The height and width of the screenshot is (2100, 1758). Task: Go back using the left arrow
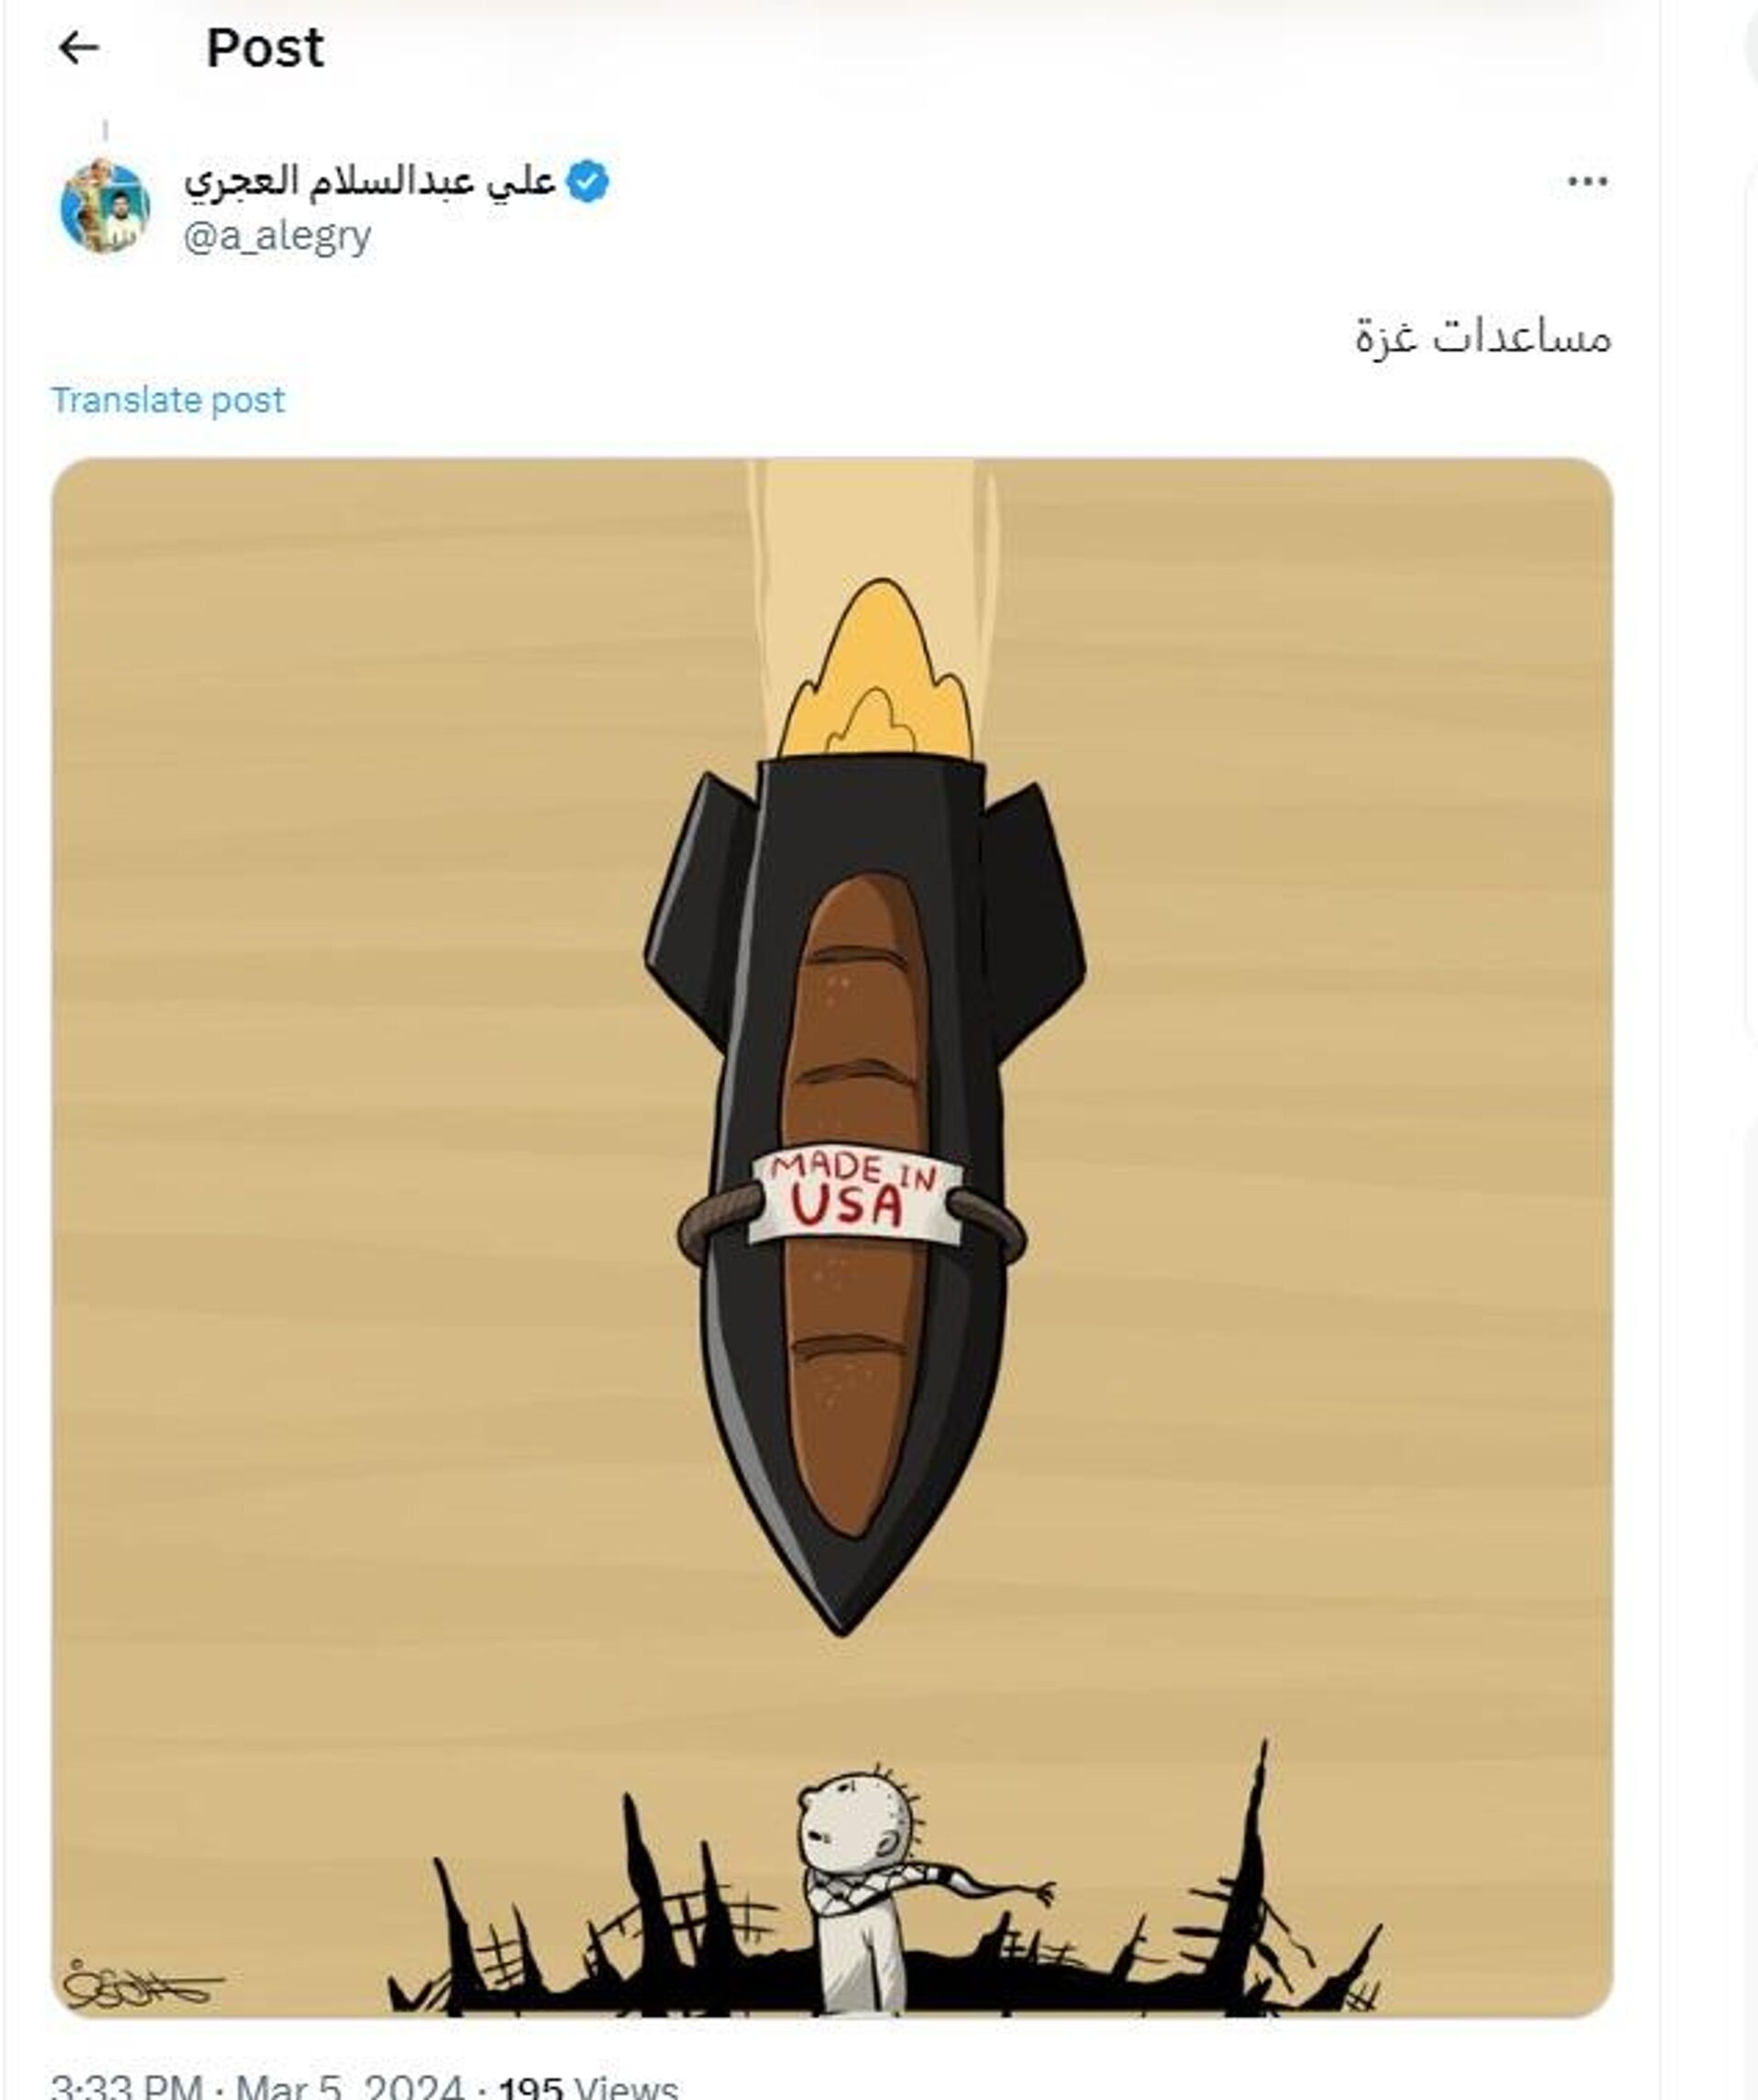pyautogui.click(x=78, y=47)
